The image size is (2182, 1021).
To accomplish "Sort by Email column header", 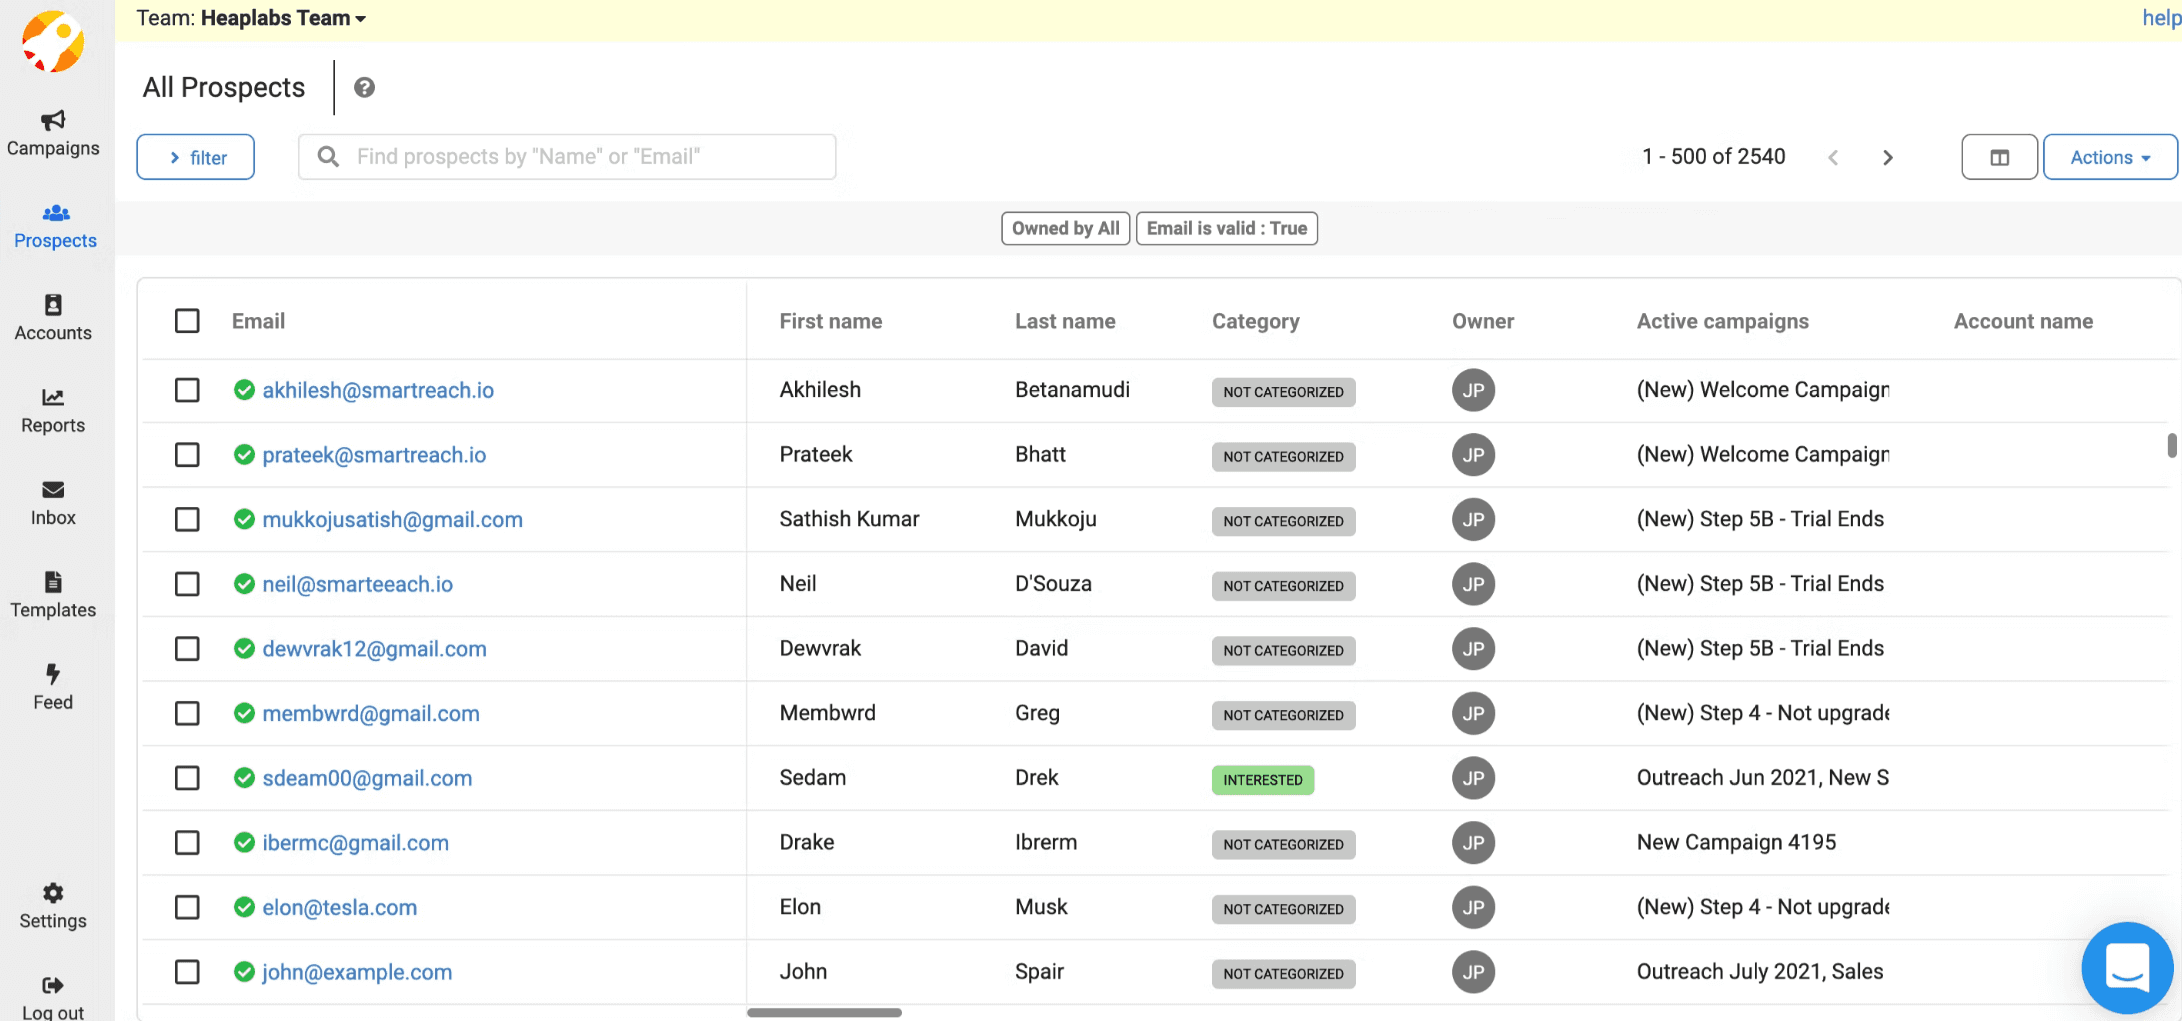I will [258, 321].
